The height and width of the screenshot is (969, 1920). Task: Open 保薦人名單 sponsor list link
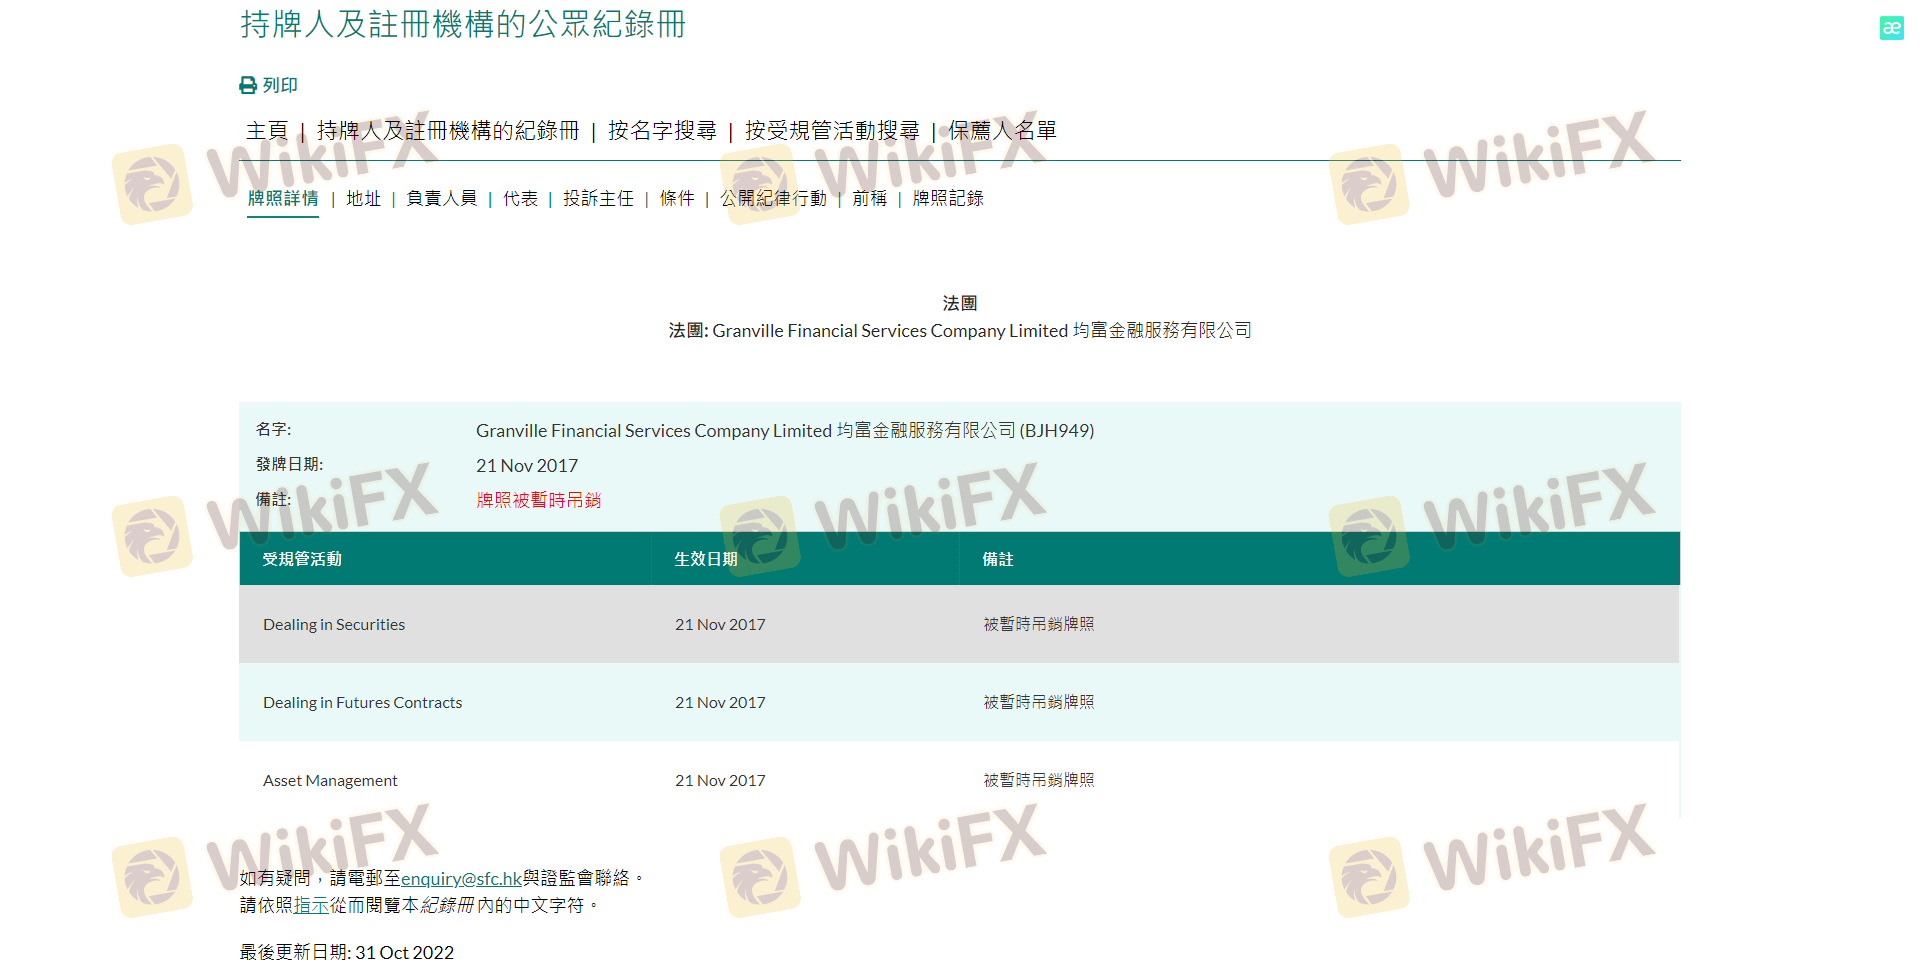1002,131
